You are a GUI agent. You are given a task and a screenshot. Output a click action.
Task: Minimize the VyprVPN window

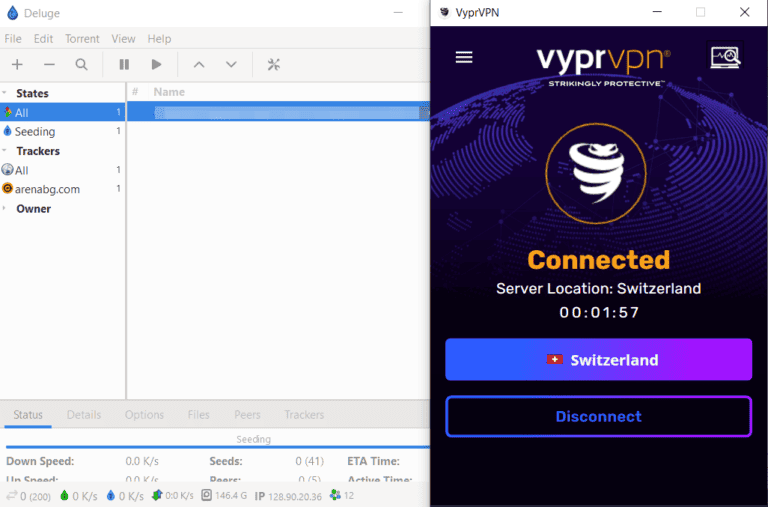coord(657,12)
